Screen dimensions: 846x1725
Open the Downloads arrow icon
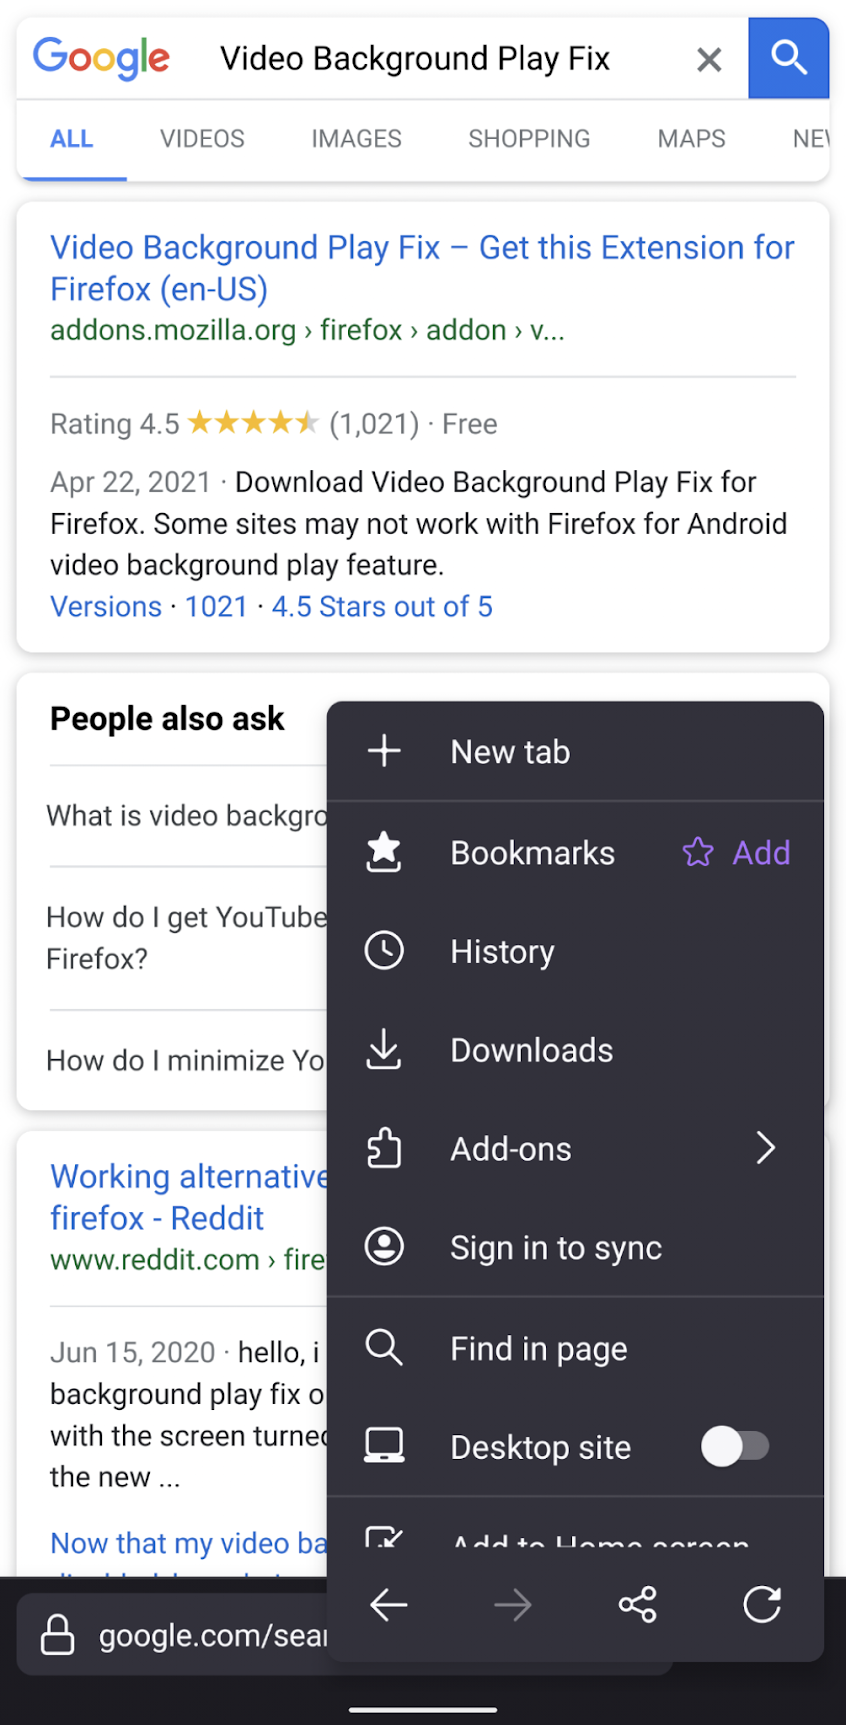pyautogui.click(x=384, y=1050)
